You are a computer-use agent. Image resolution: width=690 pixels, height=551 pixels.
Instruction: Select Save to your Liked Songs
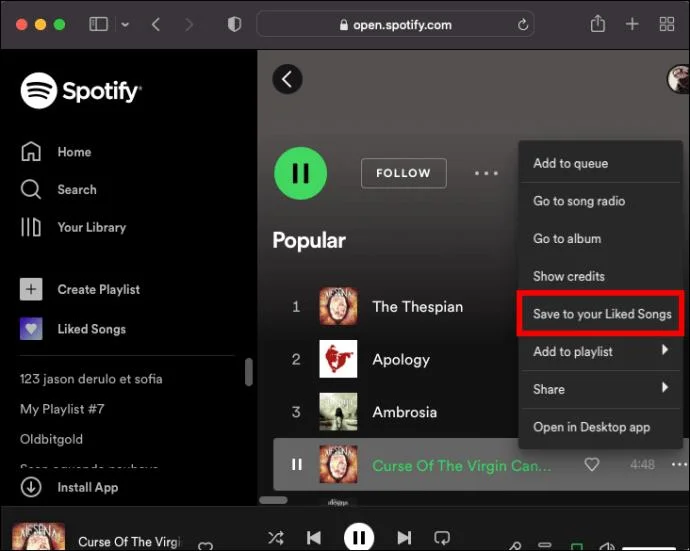coord(601,314)
